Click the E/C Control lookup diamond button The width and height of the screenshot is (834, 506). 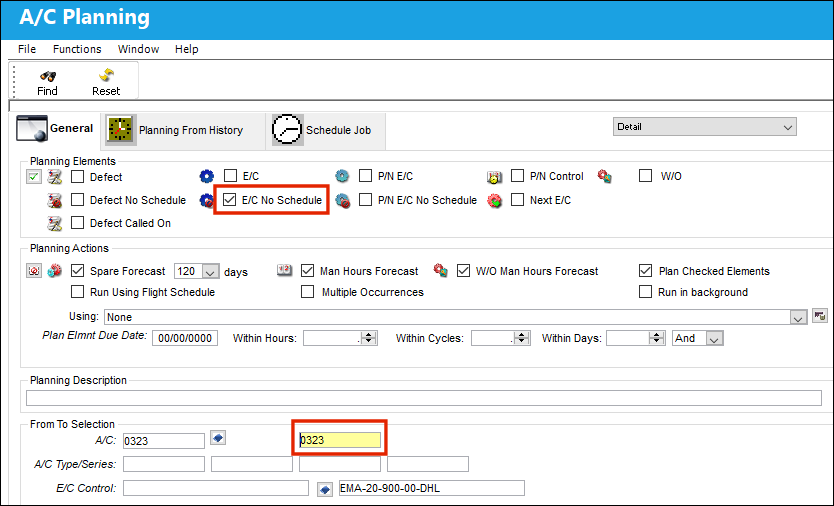click(x=325, y=489)
